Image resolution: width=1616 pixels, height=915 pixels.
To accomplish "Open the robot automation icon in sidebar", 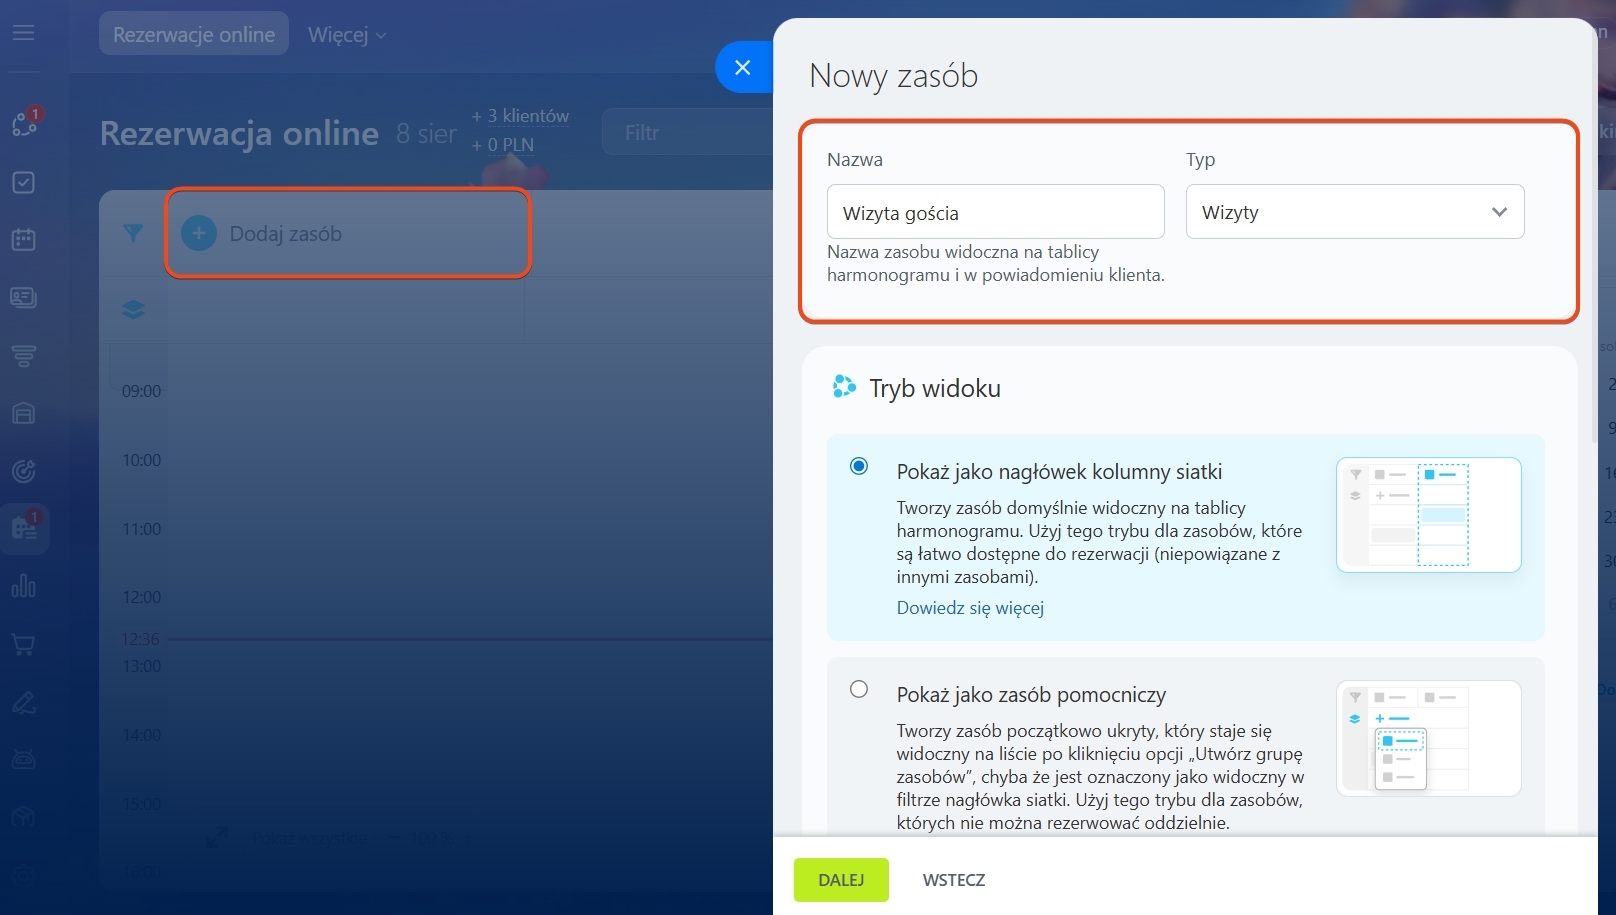I will coord(23,759).
